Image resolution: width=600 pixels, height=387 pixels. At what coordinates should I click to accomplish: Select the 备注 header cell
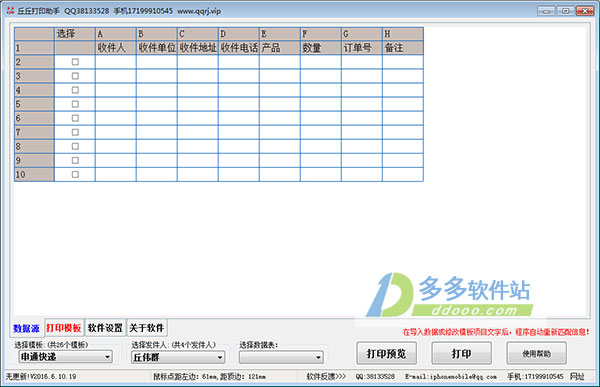click(403, 48)
